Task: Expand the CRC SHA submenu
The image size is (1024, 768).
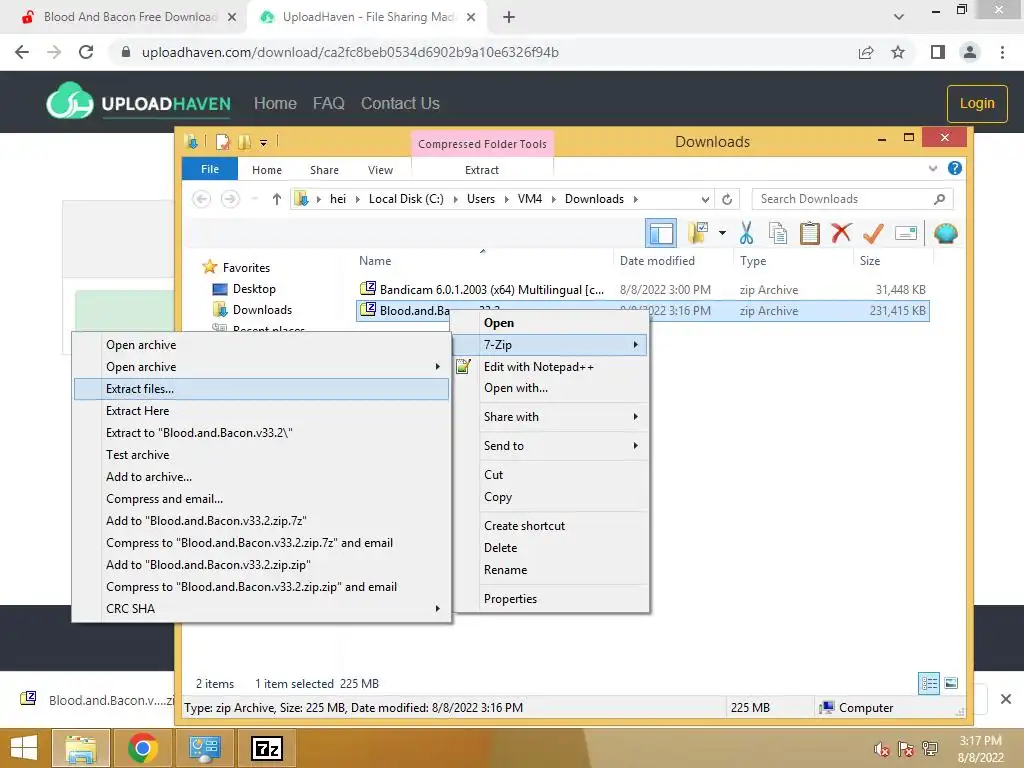Action: click(x=261, y=609)
